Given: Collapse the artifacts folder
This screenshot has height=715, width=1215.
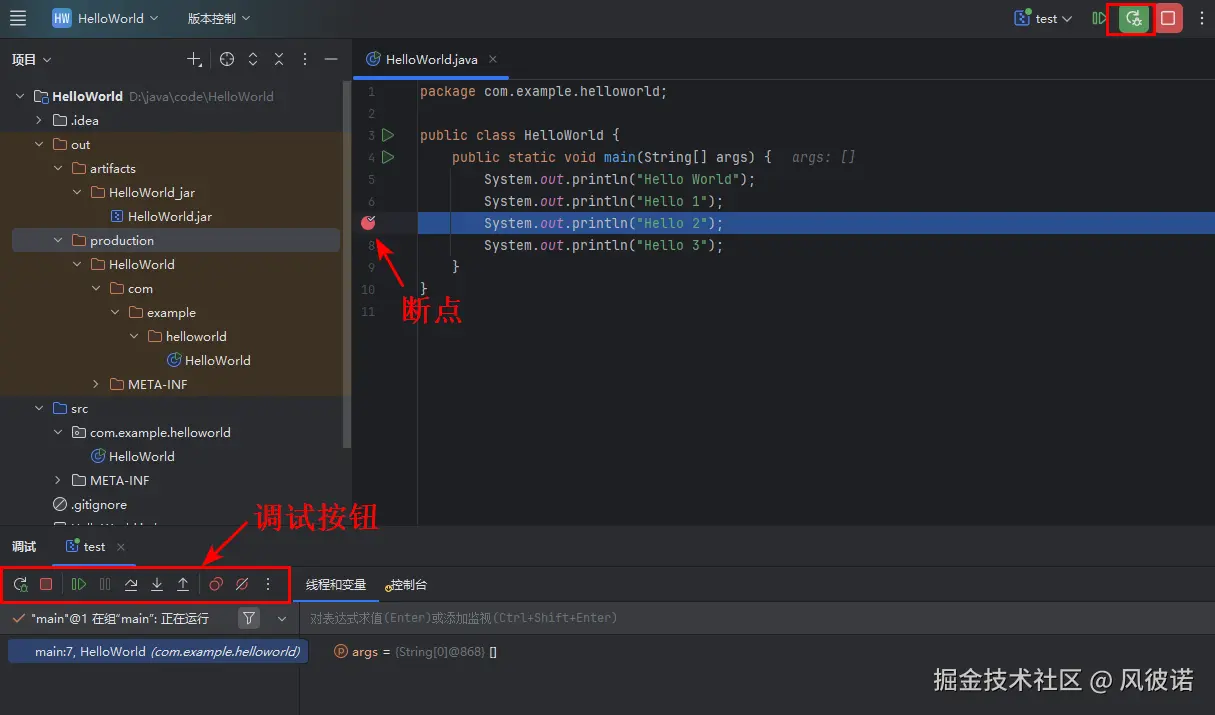Looking at the screenshot, I should tap(59, 168).
